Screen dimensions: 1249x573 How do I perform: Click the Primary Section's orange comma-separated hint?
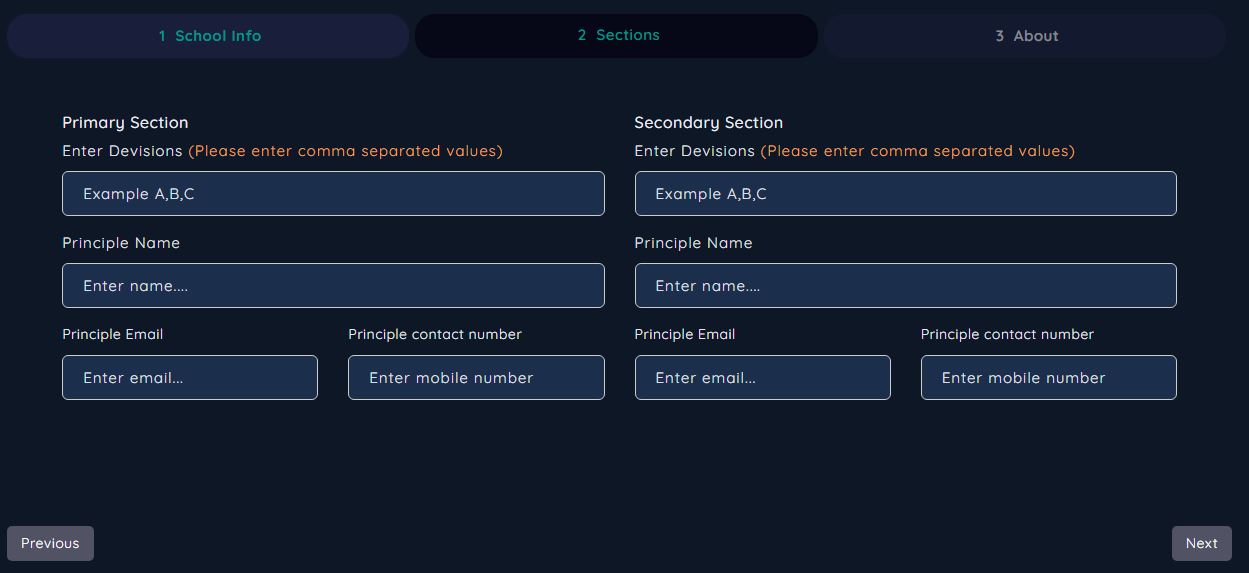[345, 151]
